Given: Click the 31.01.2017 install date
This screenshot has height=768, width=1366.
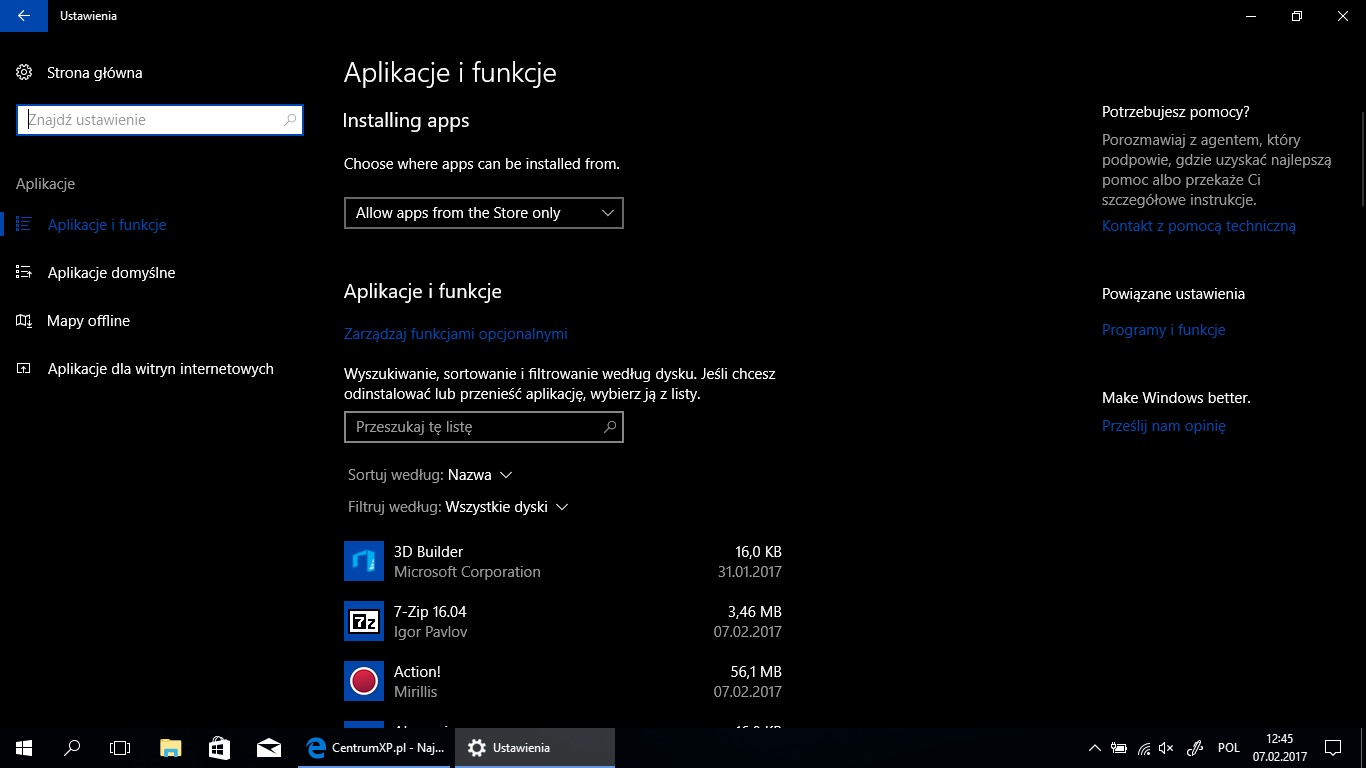Looking at the screenshot, I should [750, 572].
